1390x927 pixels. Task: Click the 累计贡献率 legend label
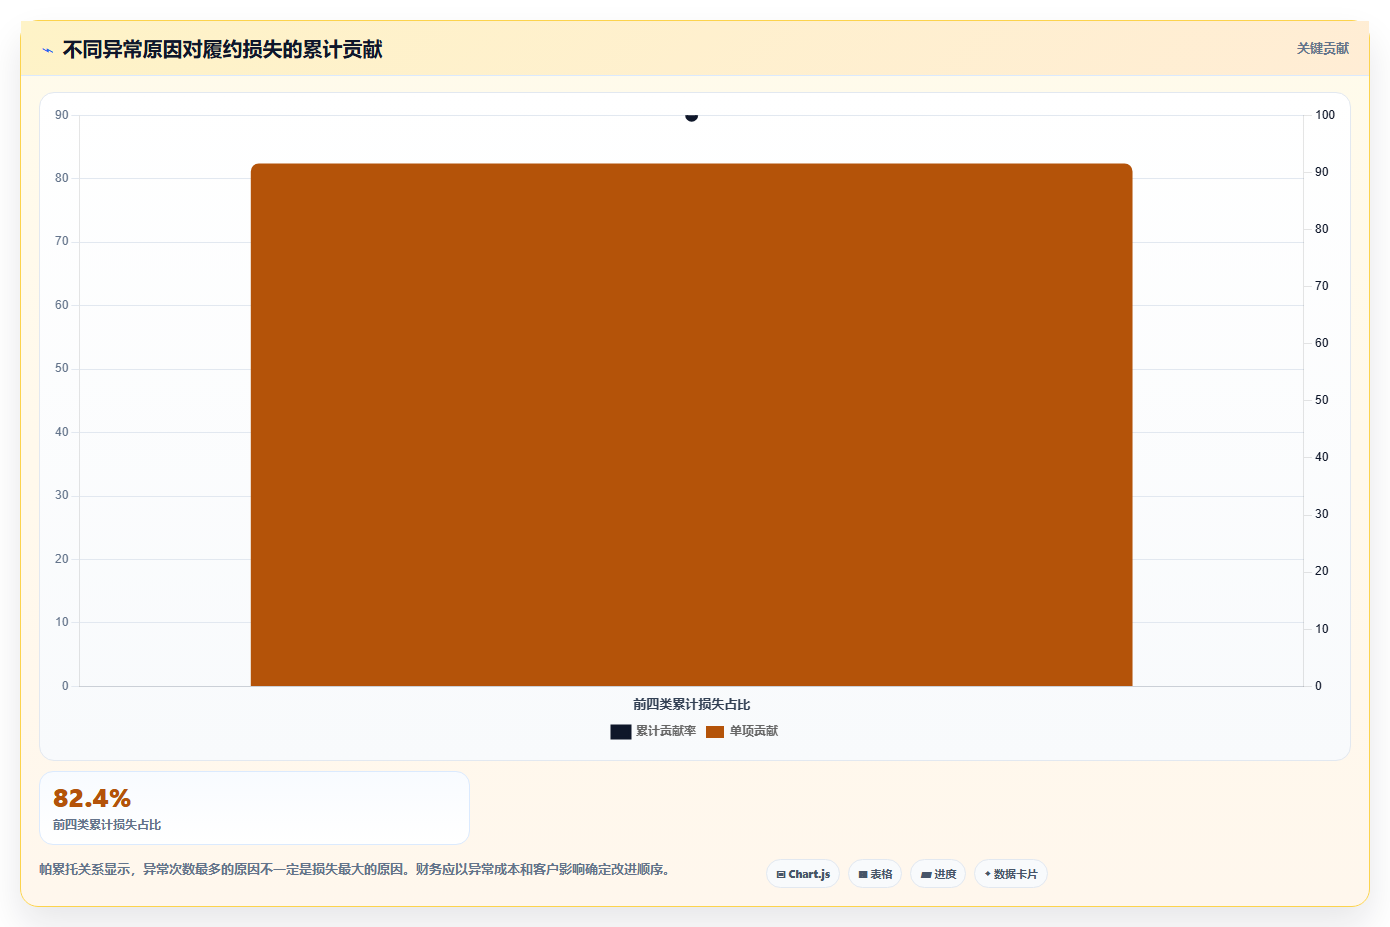(666, 731)
